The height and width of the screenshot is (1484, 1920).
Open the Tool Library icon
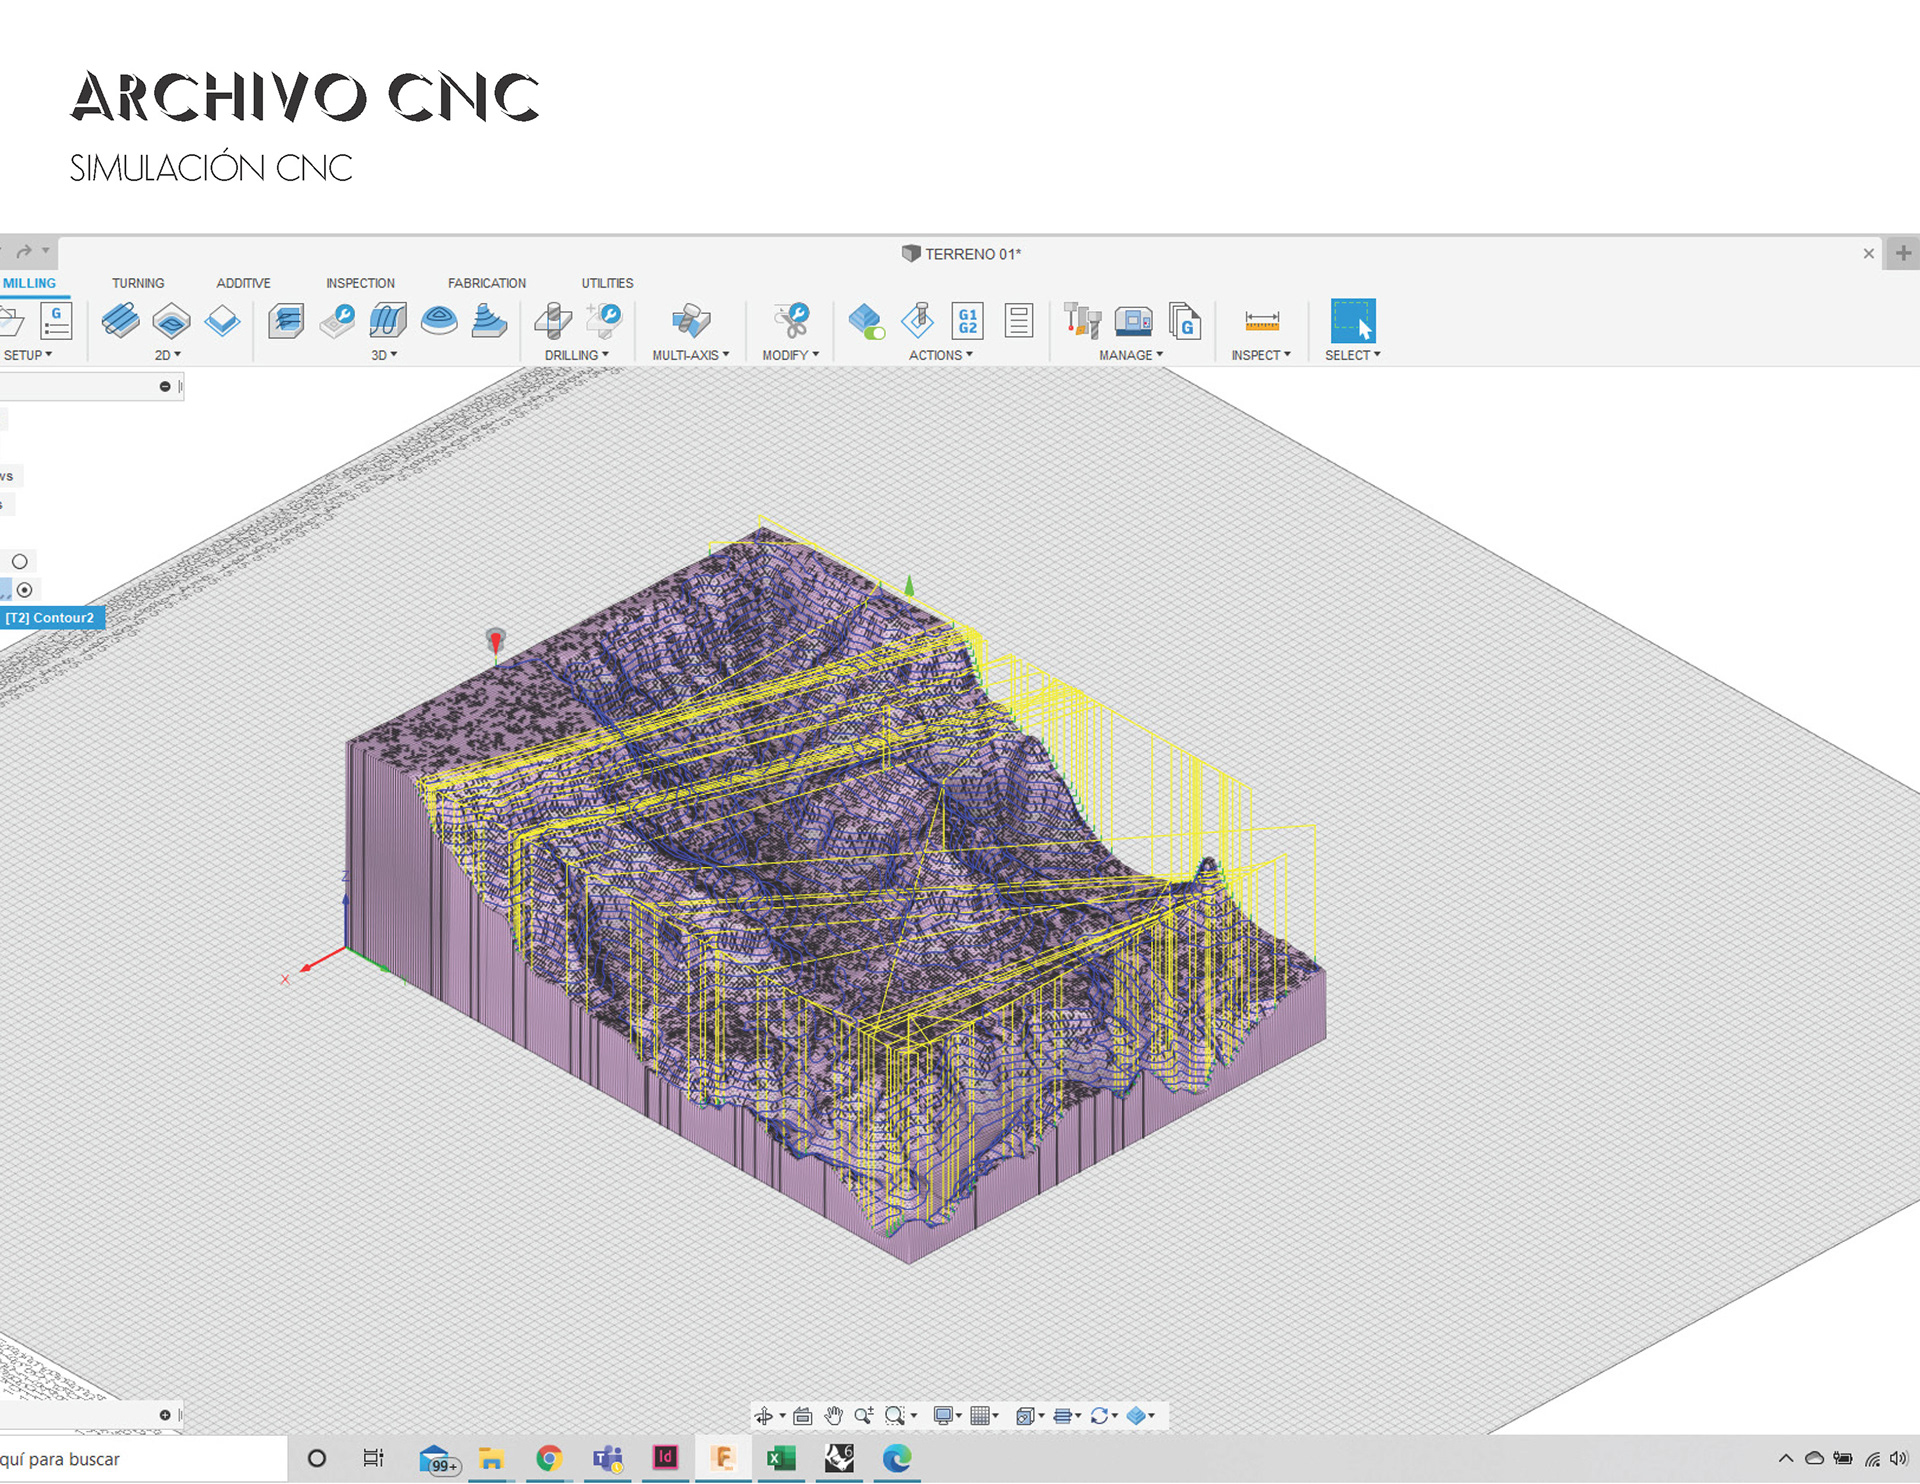pyautogui.click(x=1082, y=321)
